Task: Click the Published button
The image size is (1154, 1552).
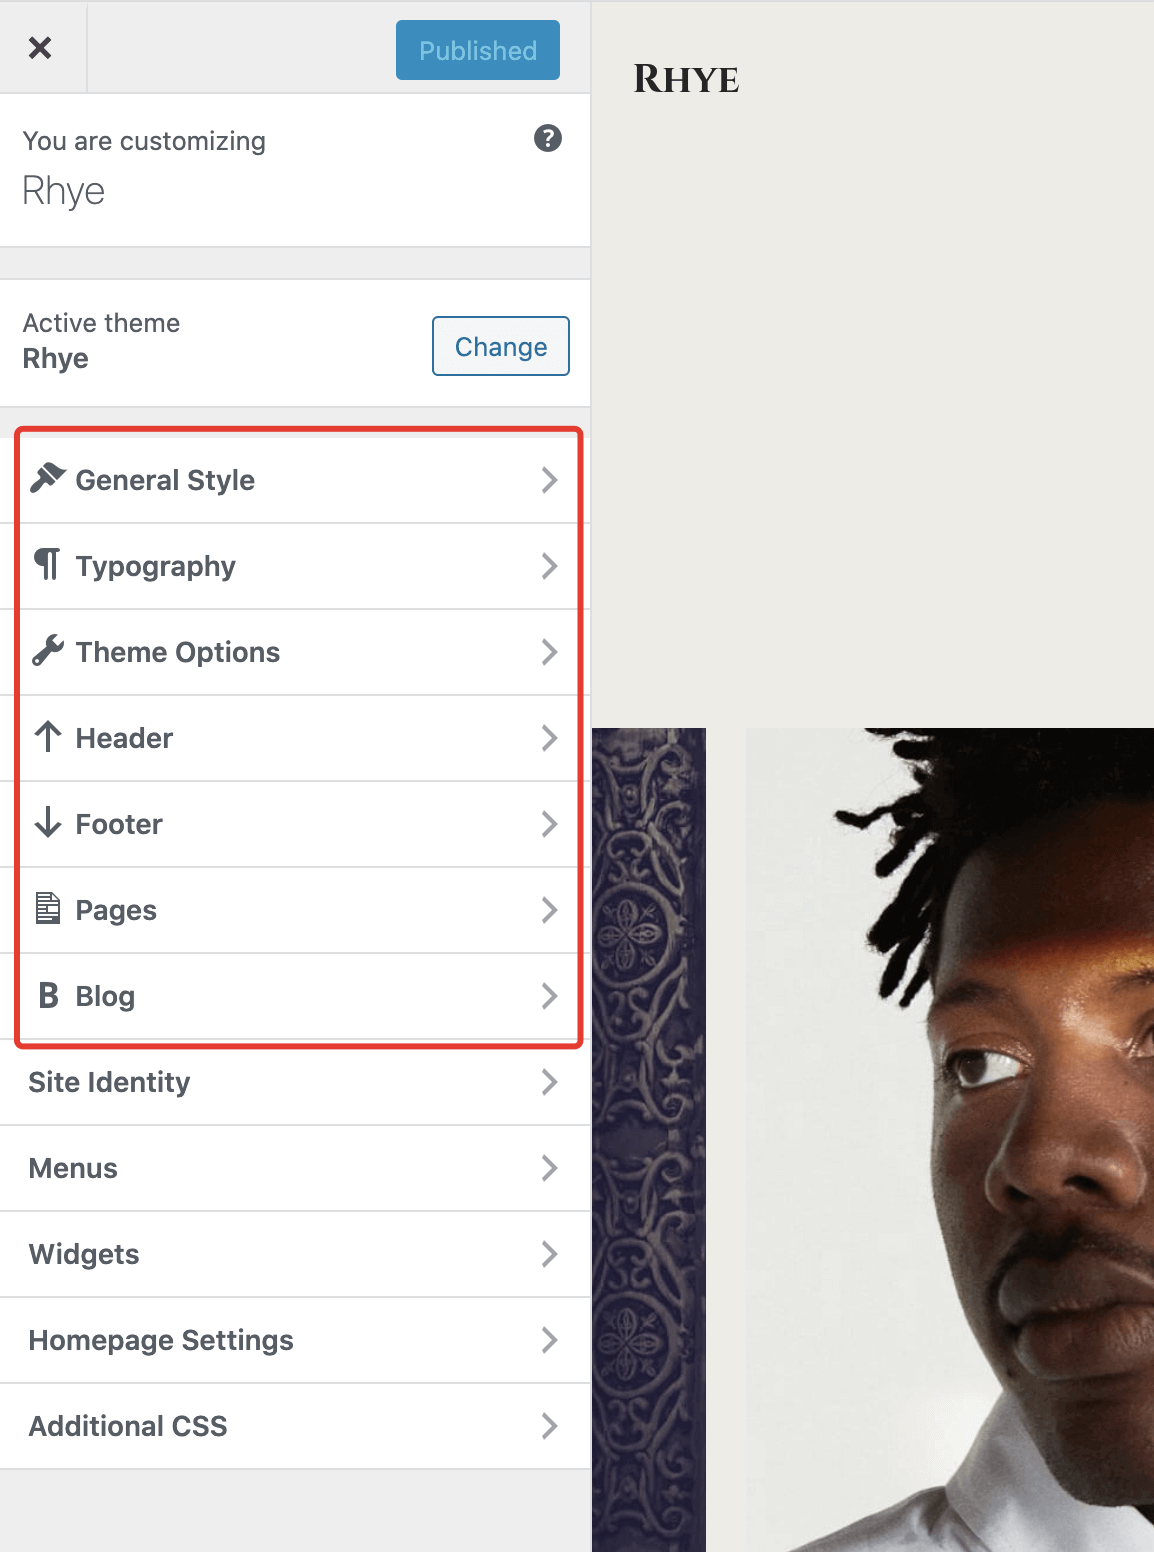Action: pyautogui.click(x=478, y=50)
